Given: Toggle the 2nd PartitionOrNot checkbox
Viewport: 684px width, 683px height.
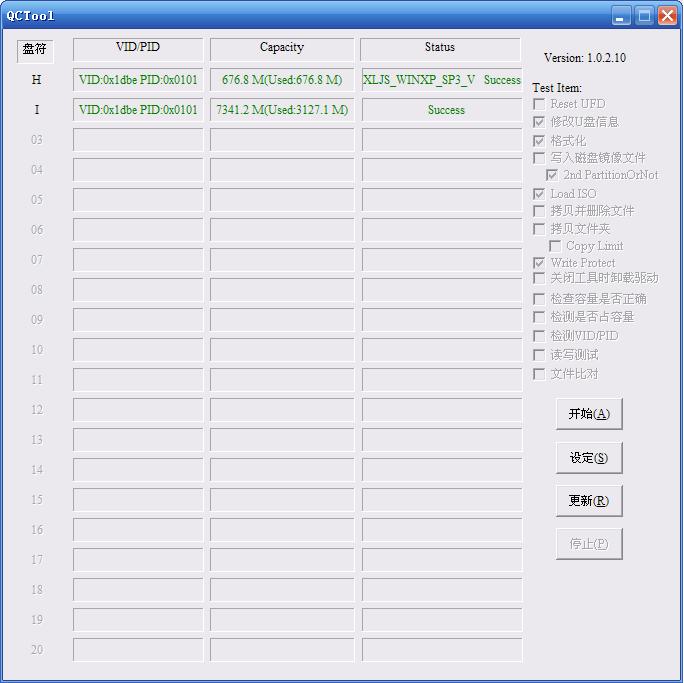Looking at the screenshot, I should [552, 175].
